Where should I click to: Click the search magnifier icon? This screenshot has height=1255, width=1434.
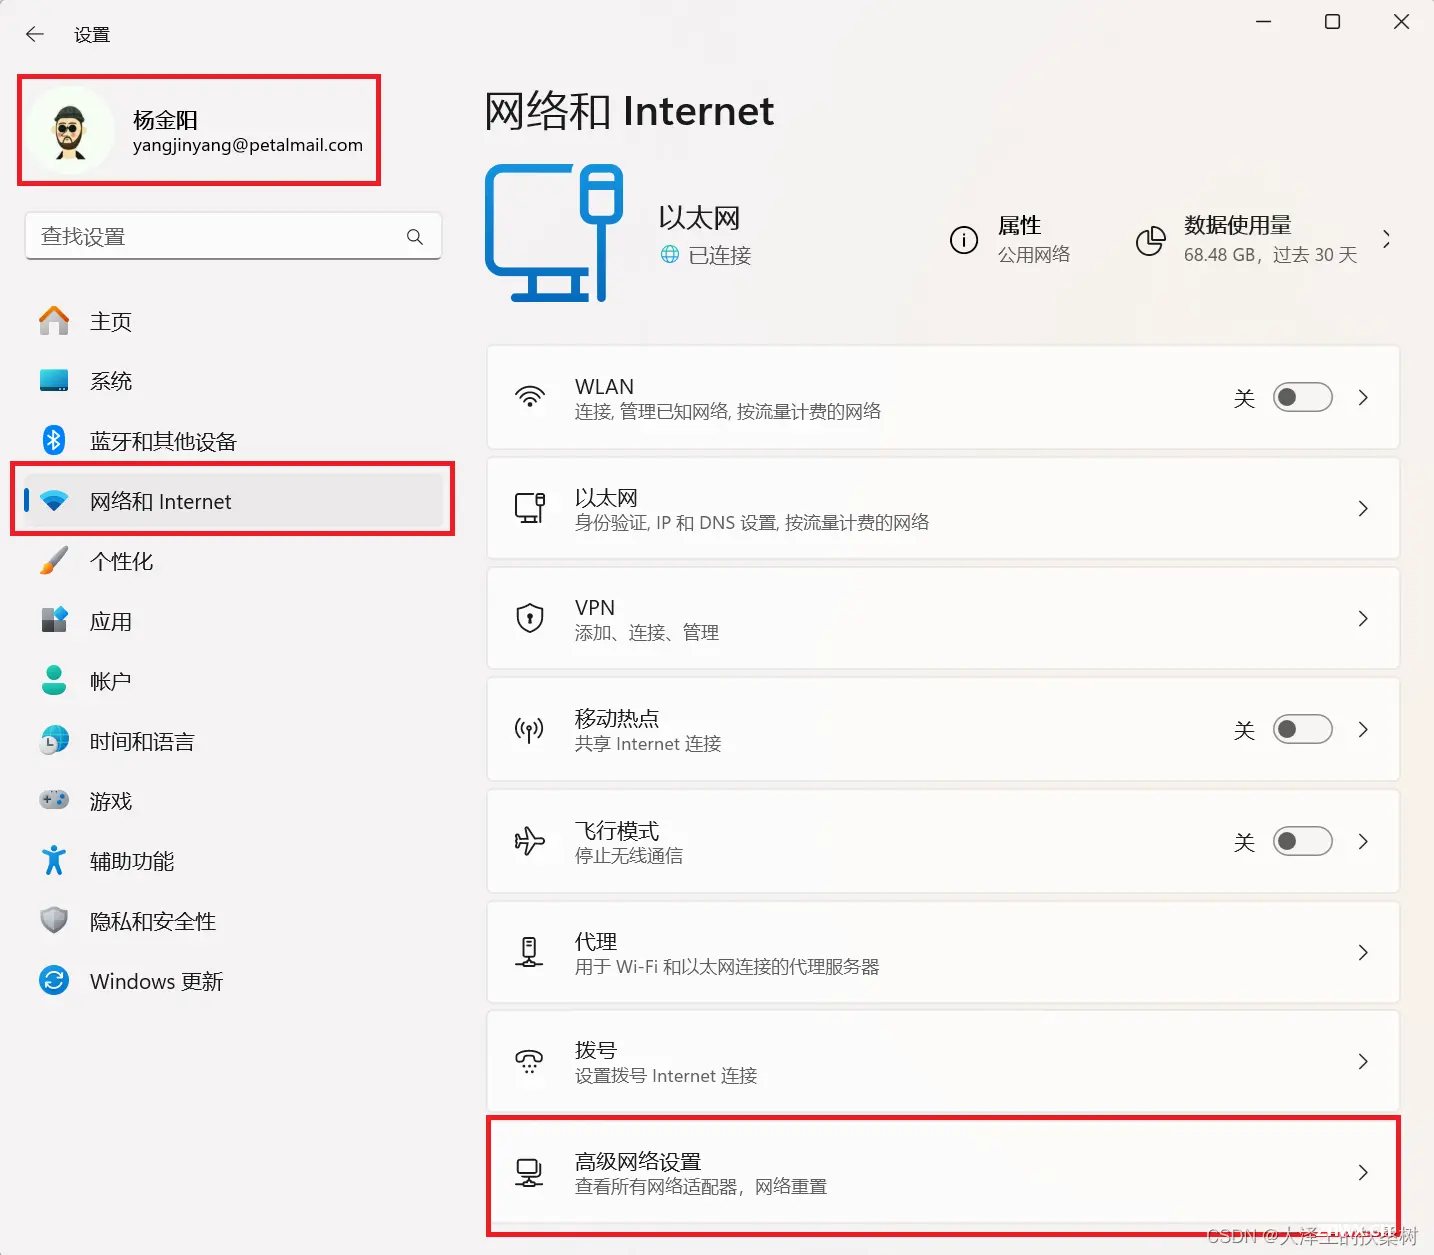tap(414, 237)
